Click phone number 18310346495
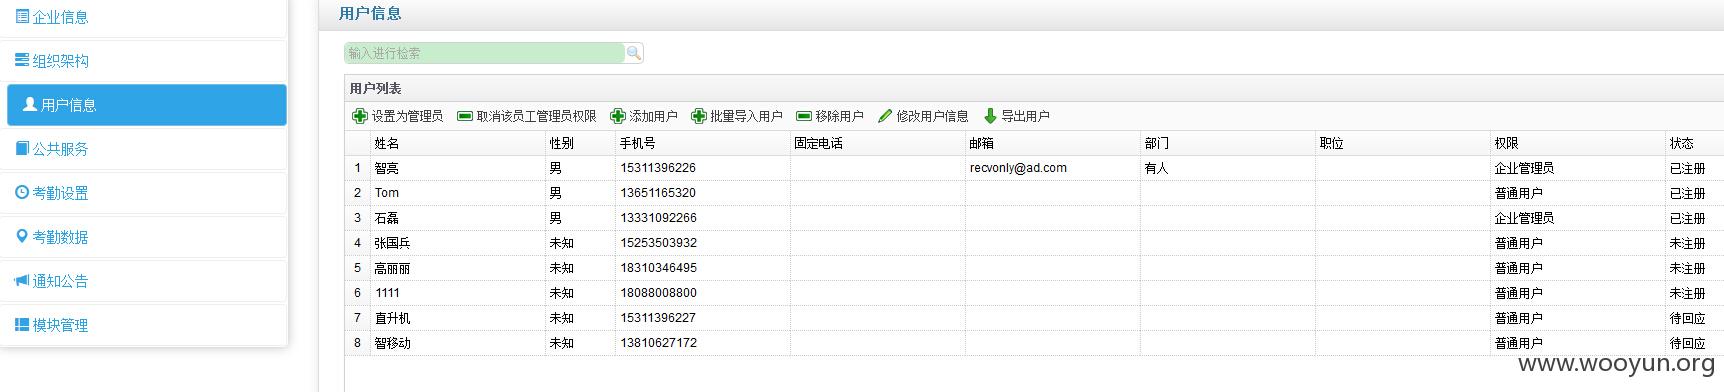This screenshot has height=392, width=1724. [x=658, y=268]
